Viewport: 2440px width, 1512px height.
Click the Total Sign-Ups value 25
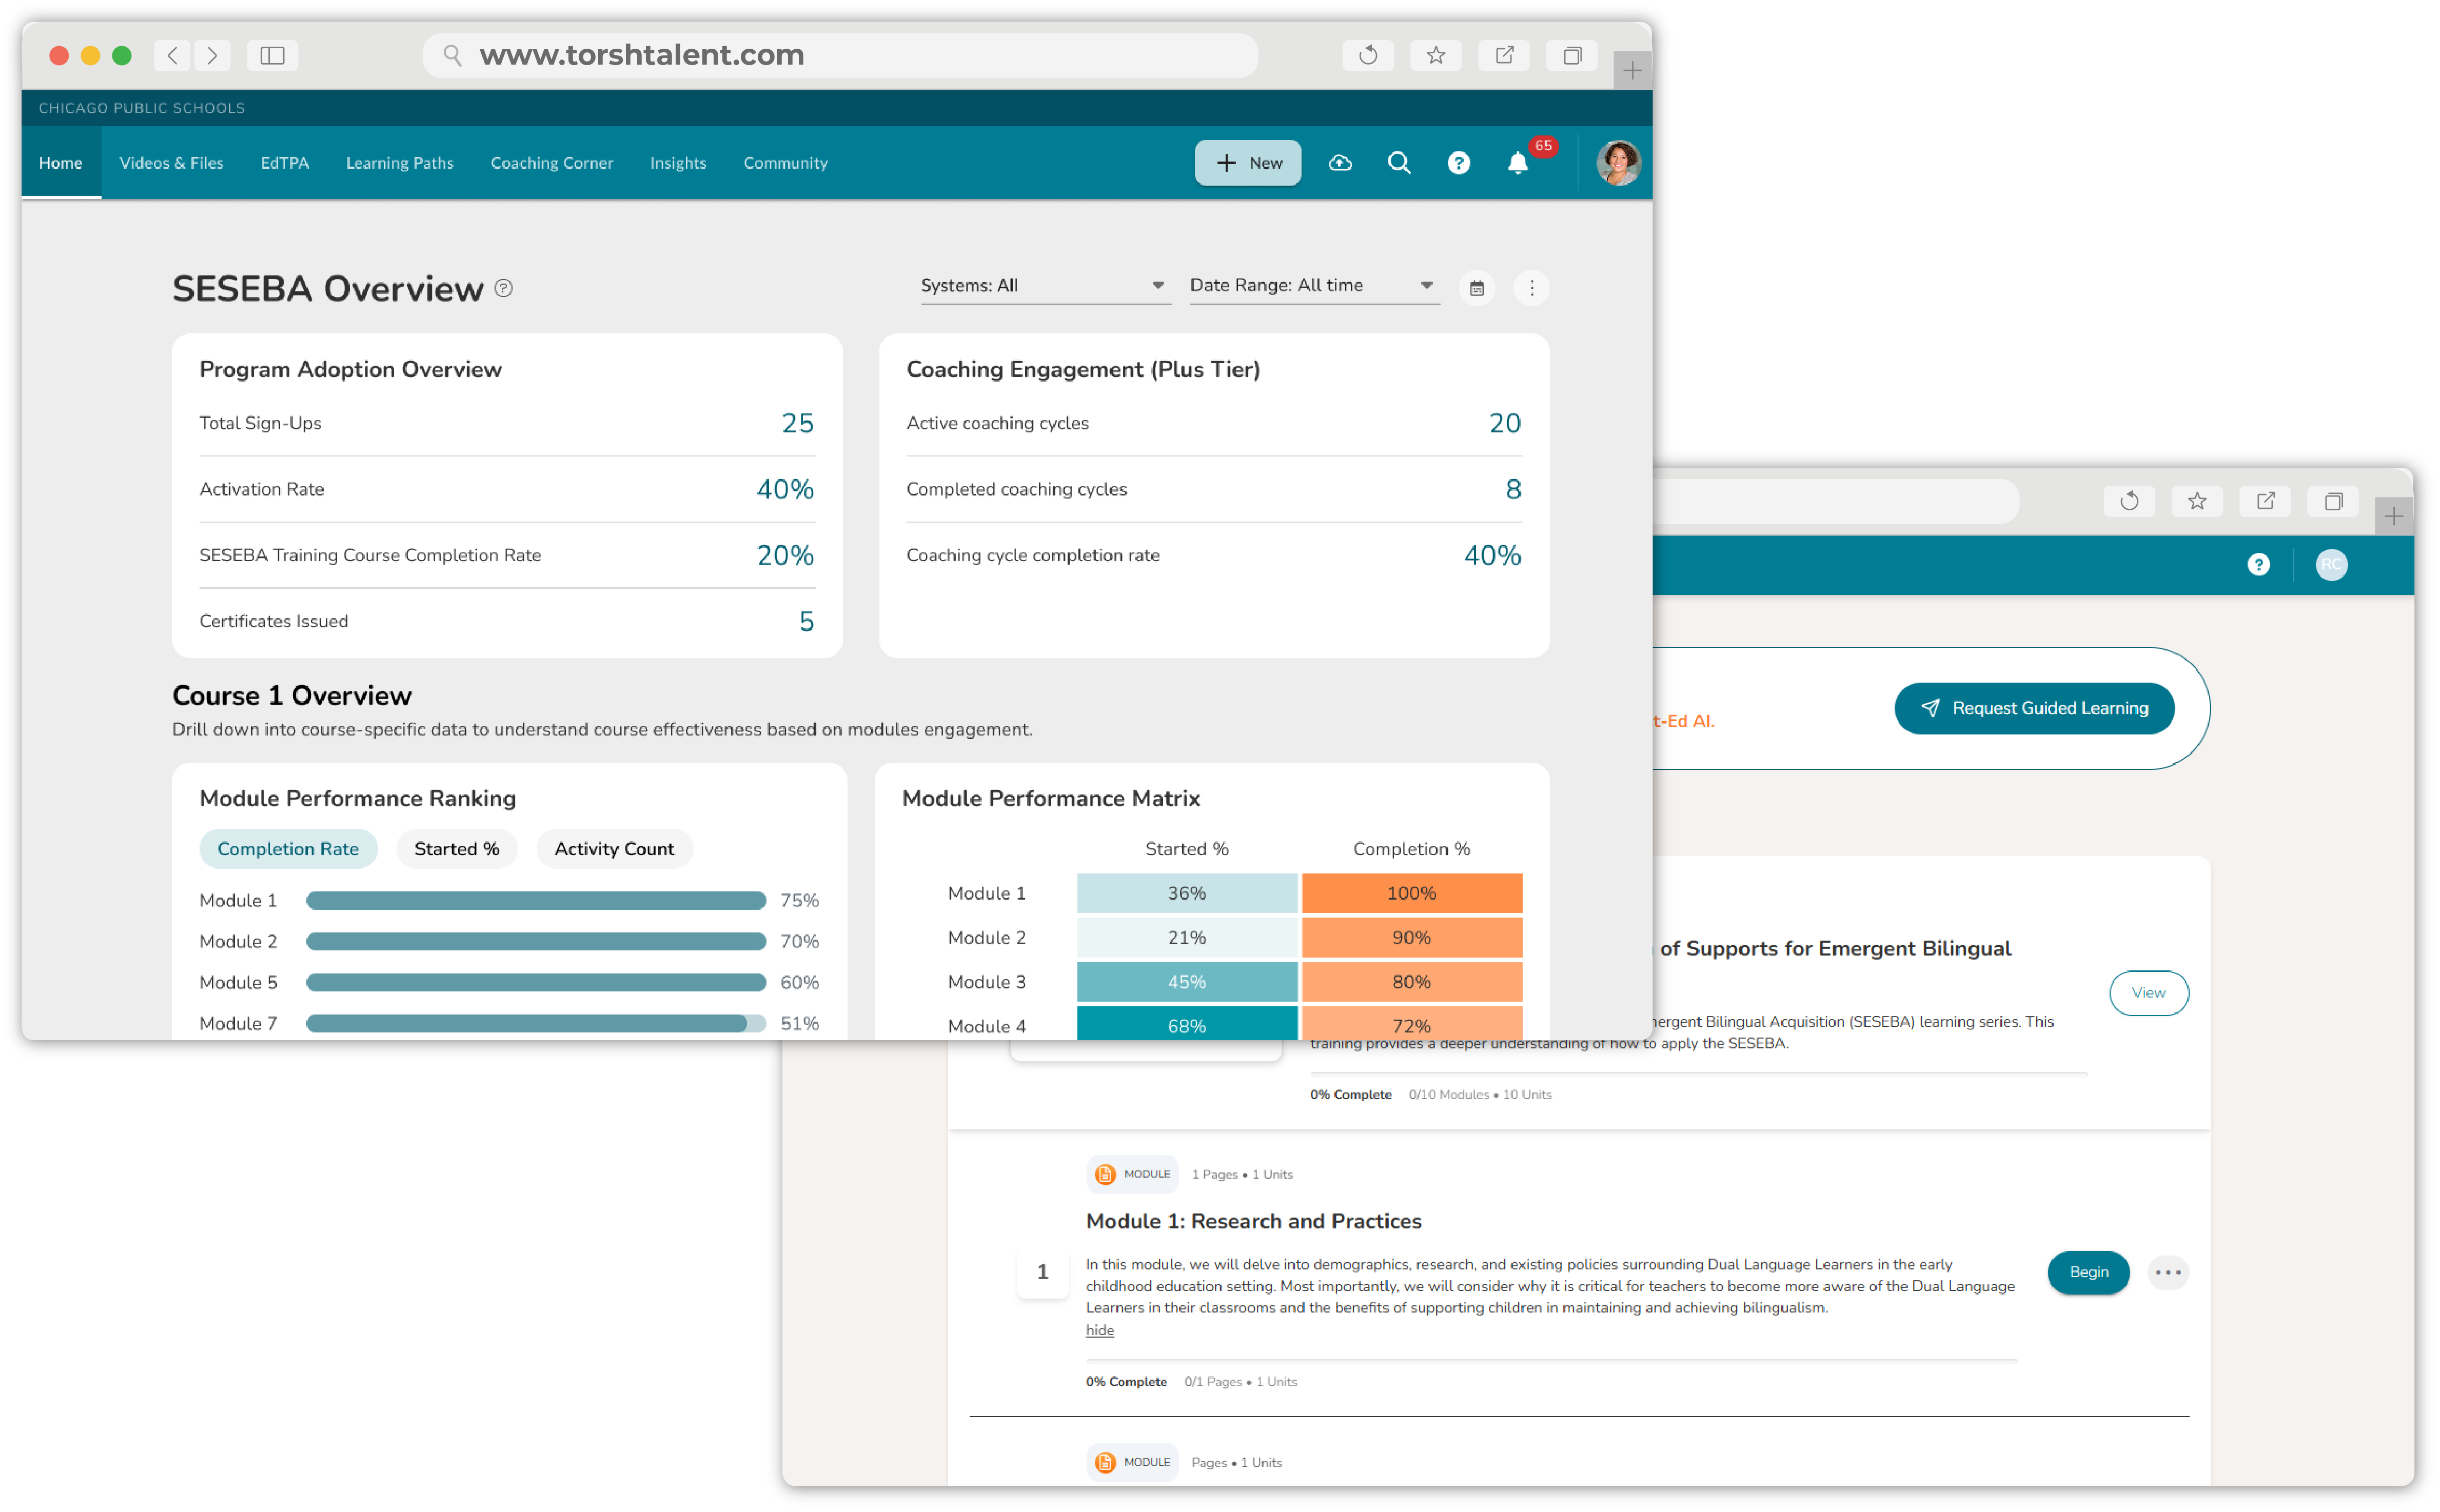tap(797, 423)
